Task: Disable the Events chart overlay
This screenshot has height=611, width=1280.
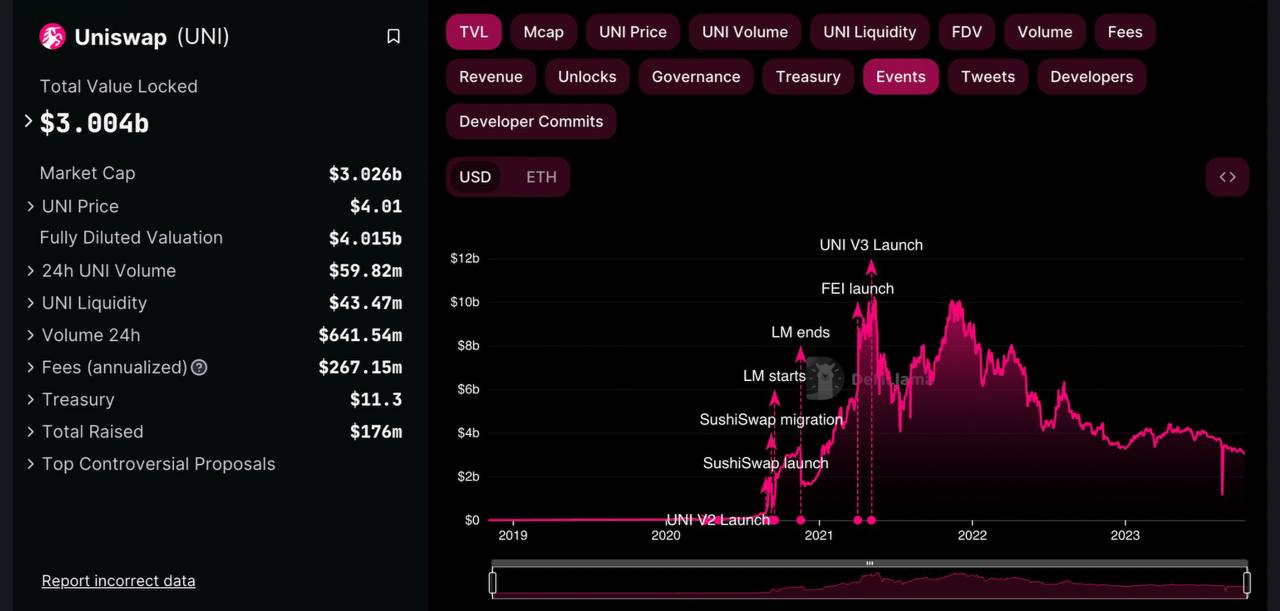Action: click(900, 77)
